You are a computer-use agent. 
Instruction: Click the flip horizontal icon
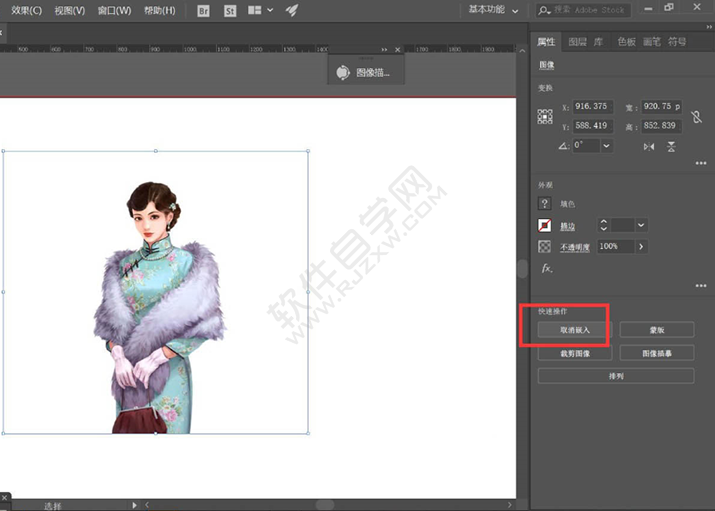point(649,146)
